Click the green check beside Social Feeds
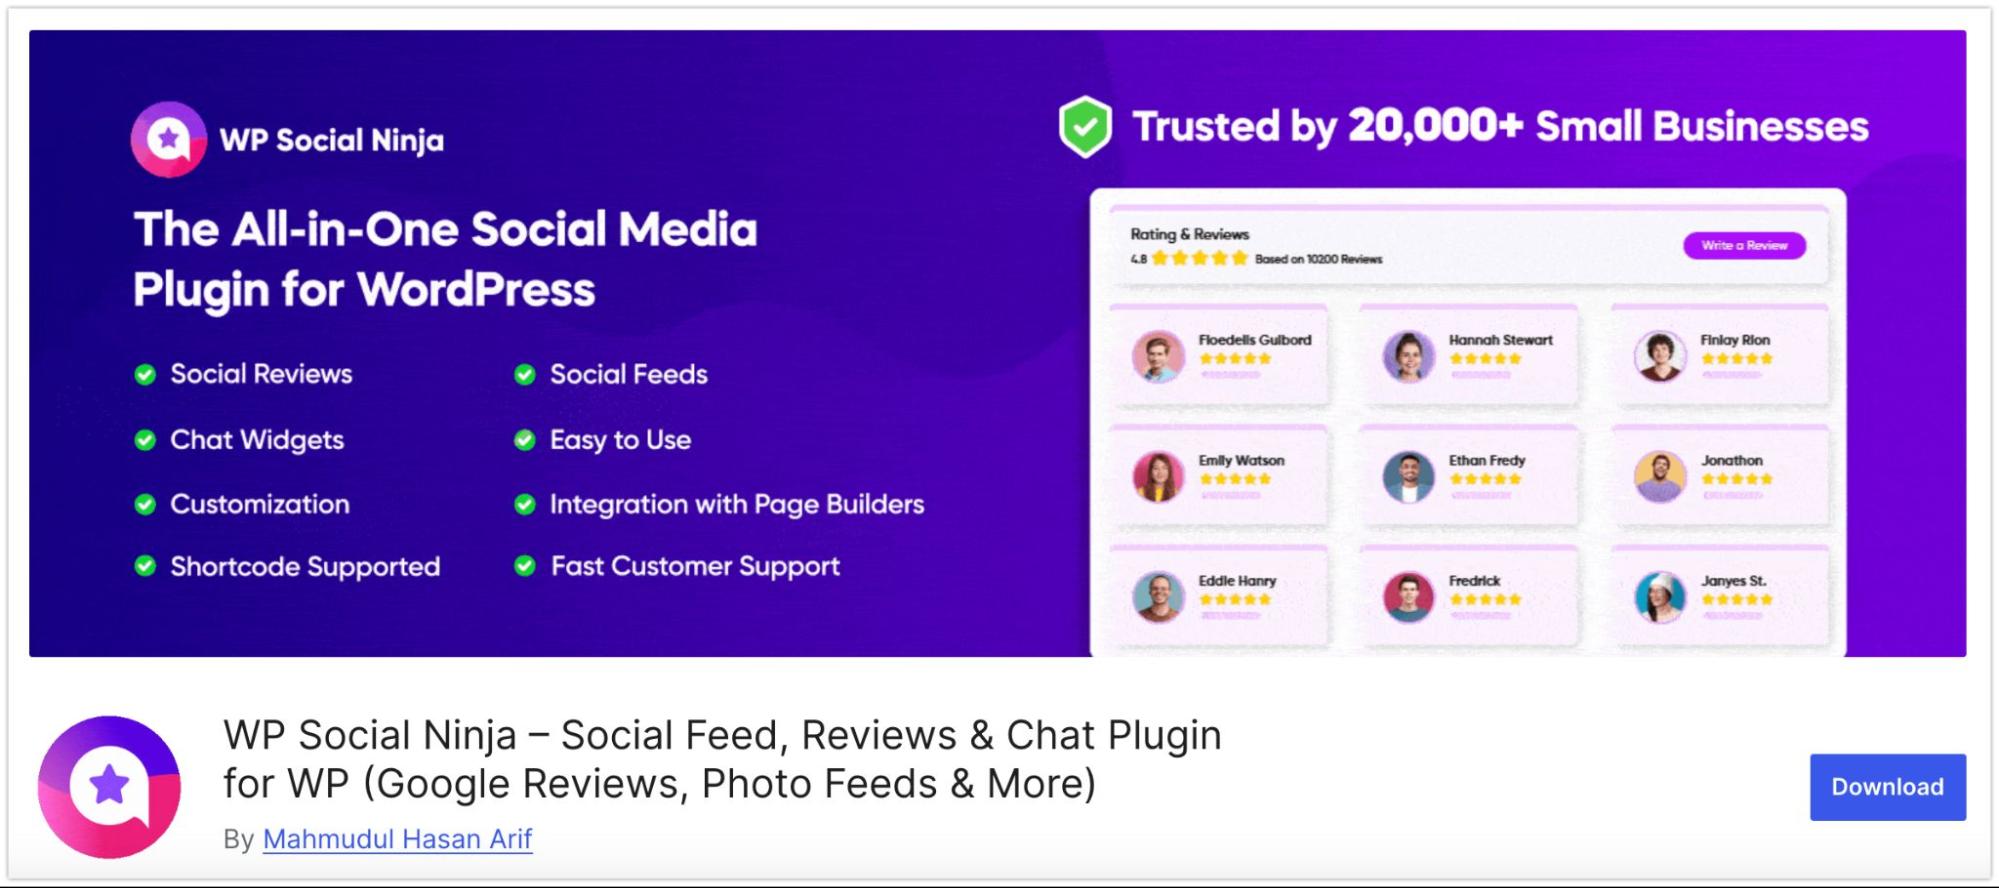Viewport: 1999px width, 888px height. 524,375
